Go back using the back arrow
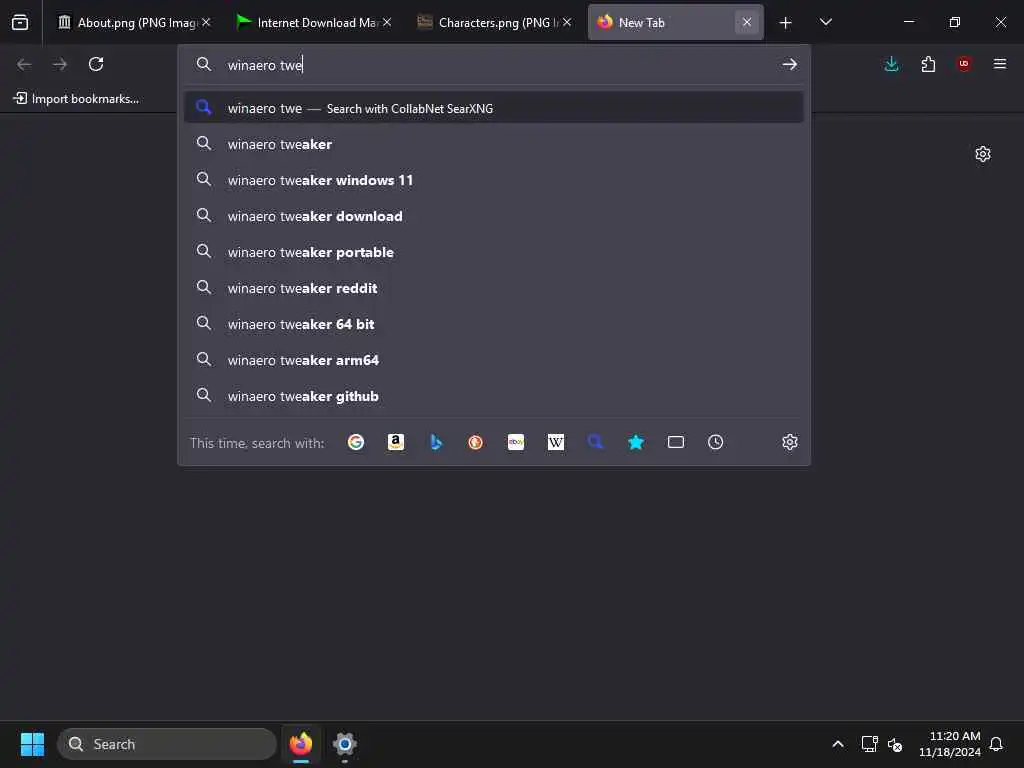This screenshot has width=1024, height=768. pyautogui.click(x=24, y=64)
